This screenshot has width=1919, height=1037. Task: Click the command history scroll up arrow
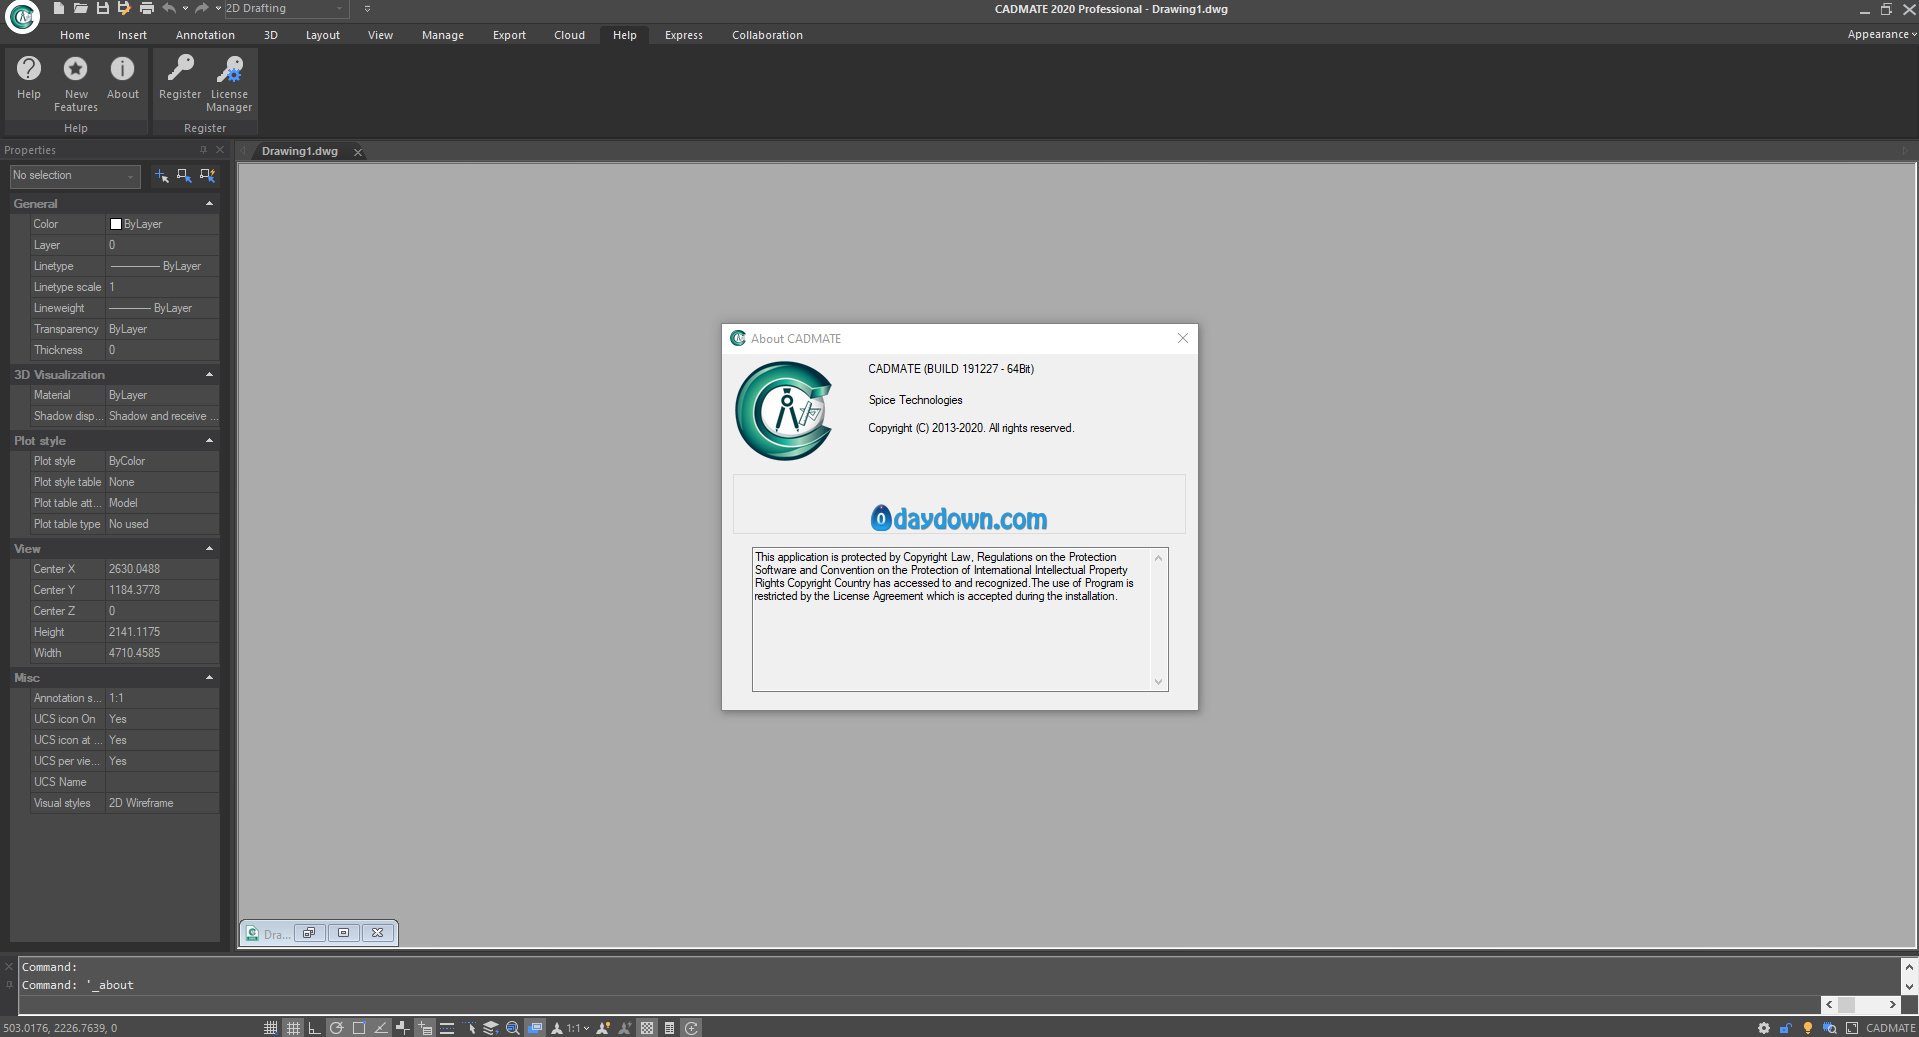pos(1909,967)
